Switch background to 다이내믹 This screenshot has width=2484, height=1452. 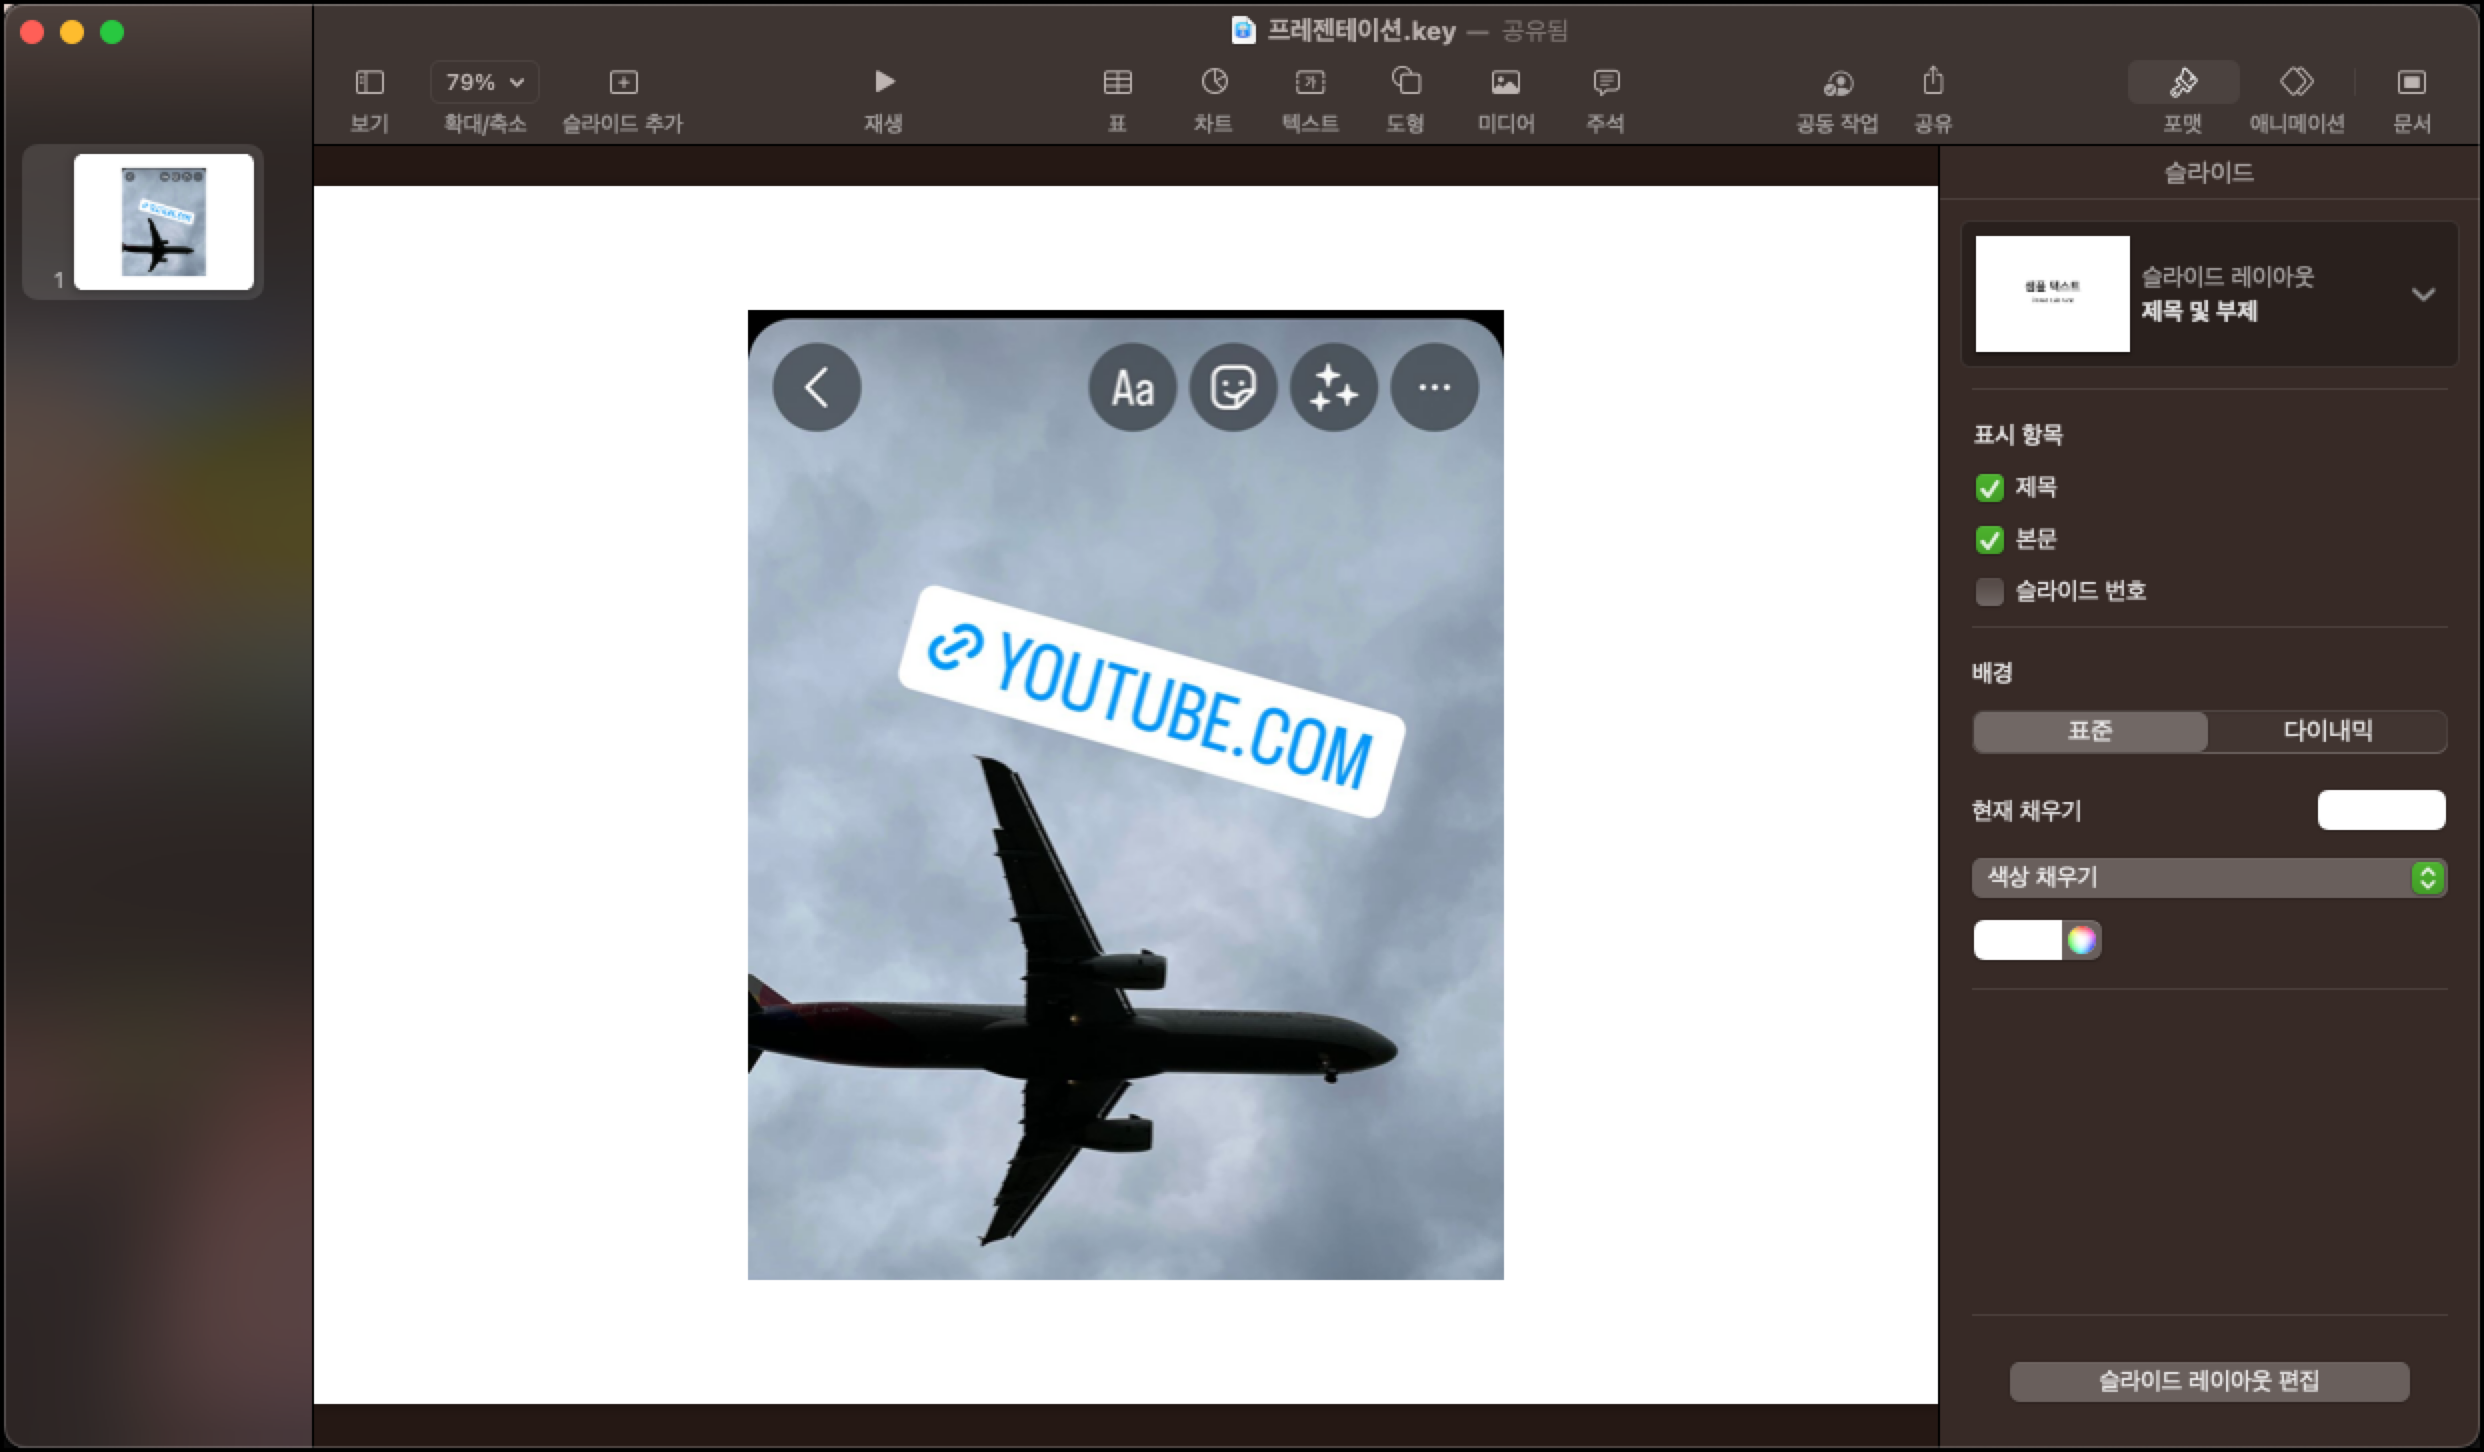pyautogui.click(x=2327, y=731)
